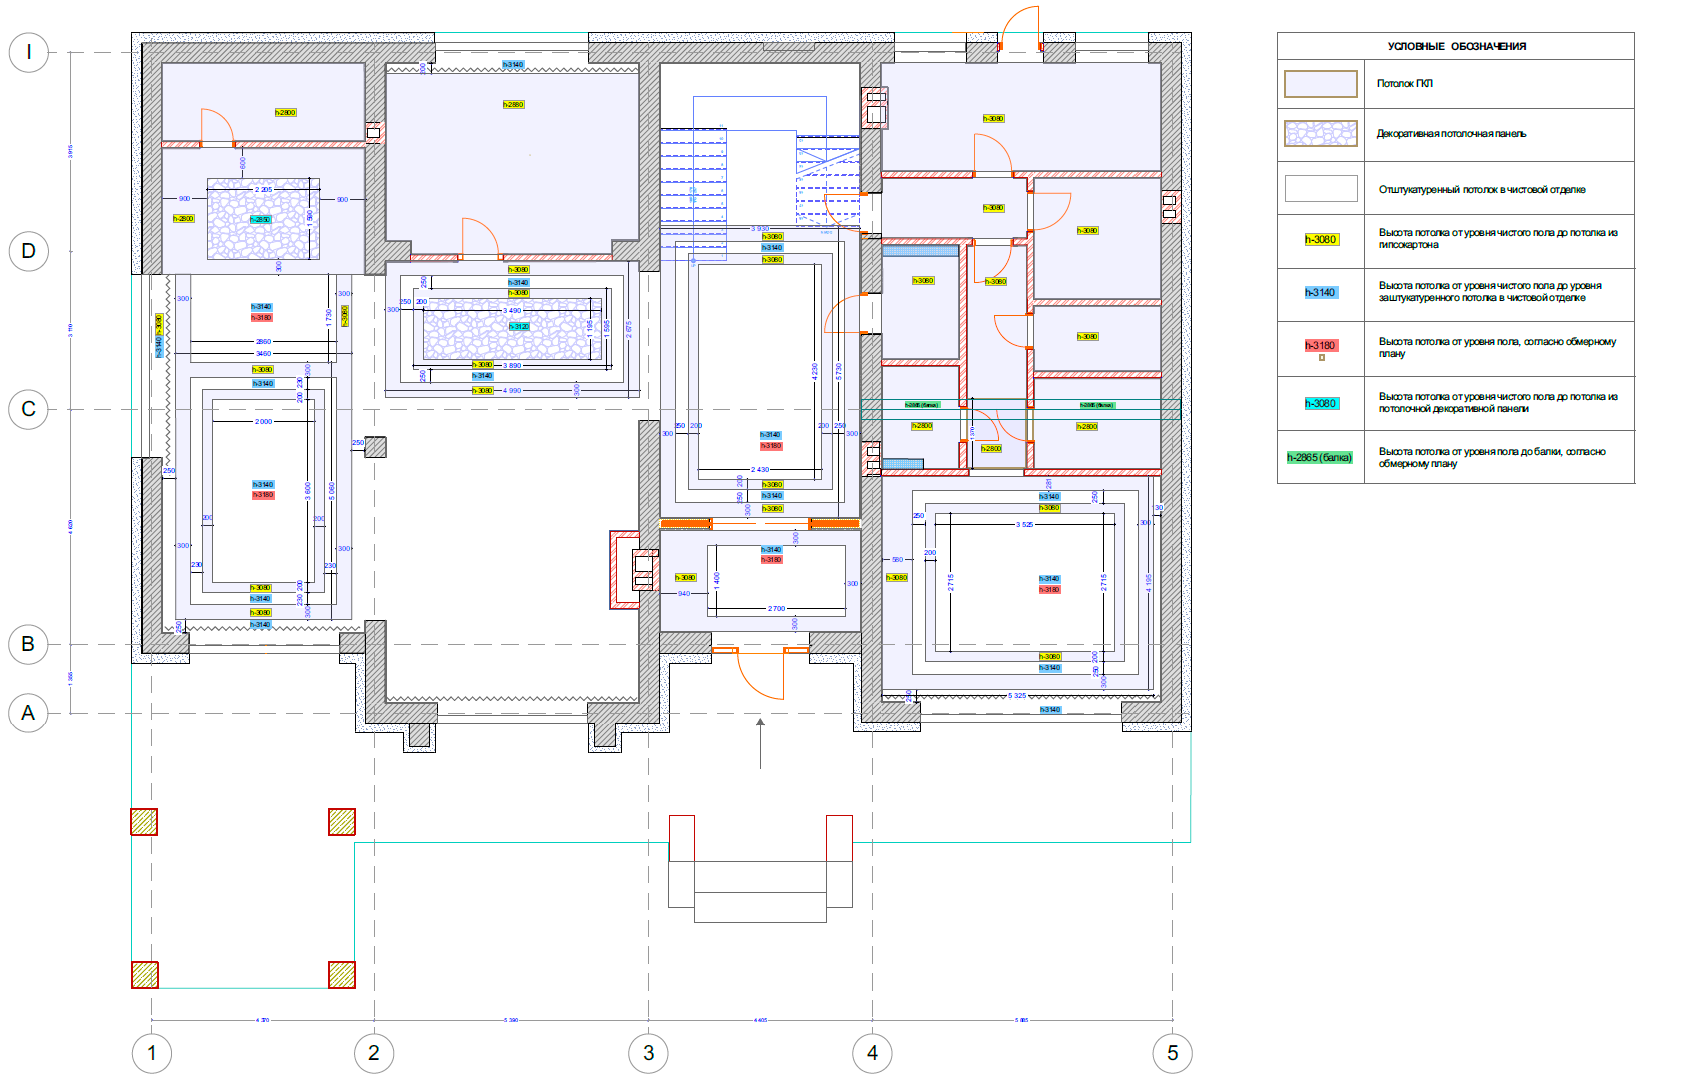Click the legend text Потолок ГКЛ
The width and height of the screenshot is (1695, 1090).
click(x=1404, y=83)
